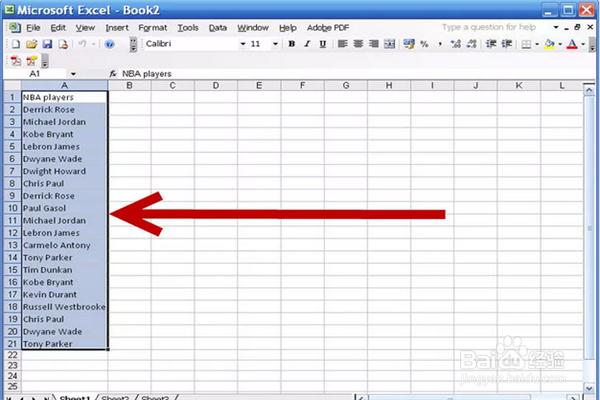Open the Font Color dropdown arrow
This screenshot has width=600, height=400.
[583, 44]
